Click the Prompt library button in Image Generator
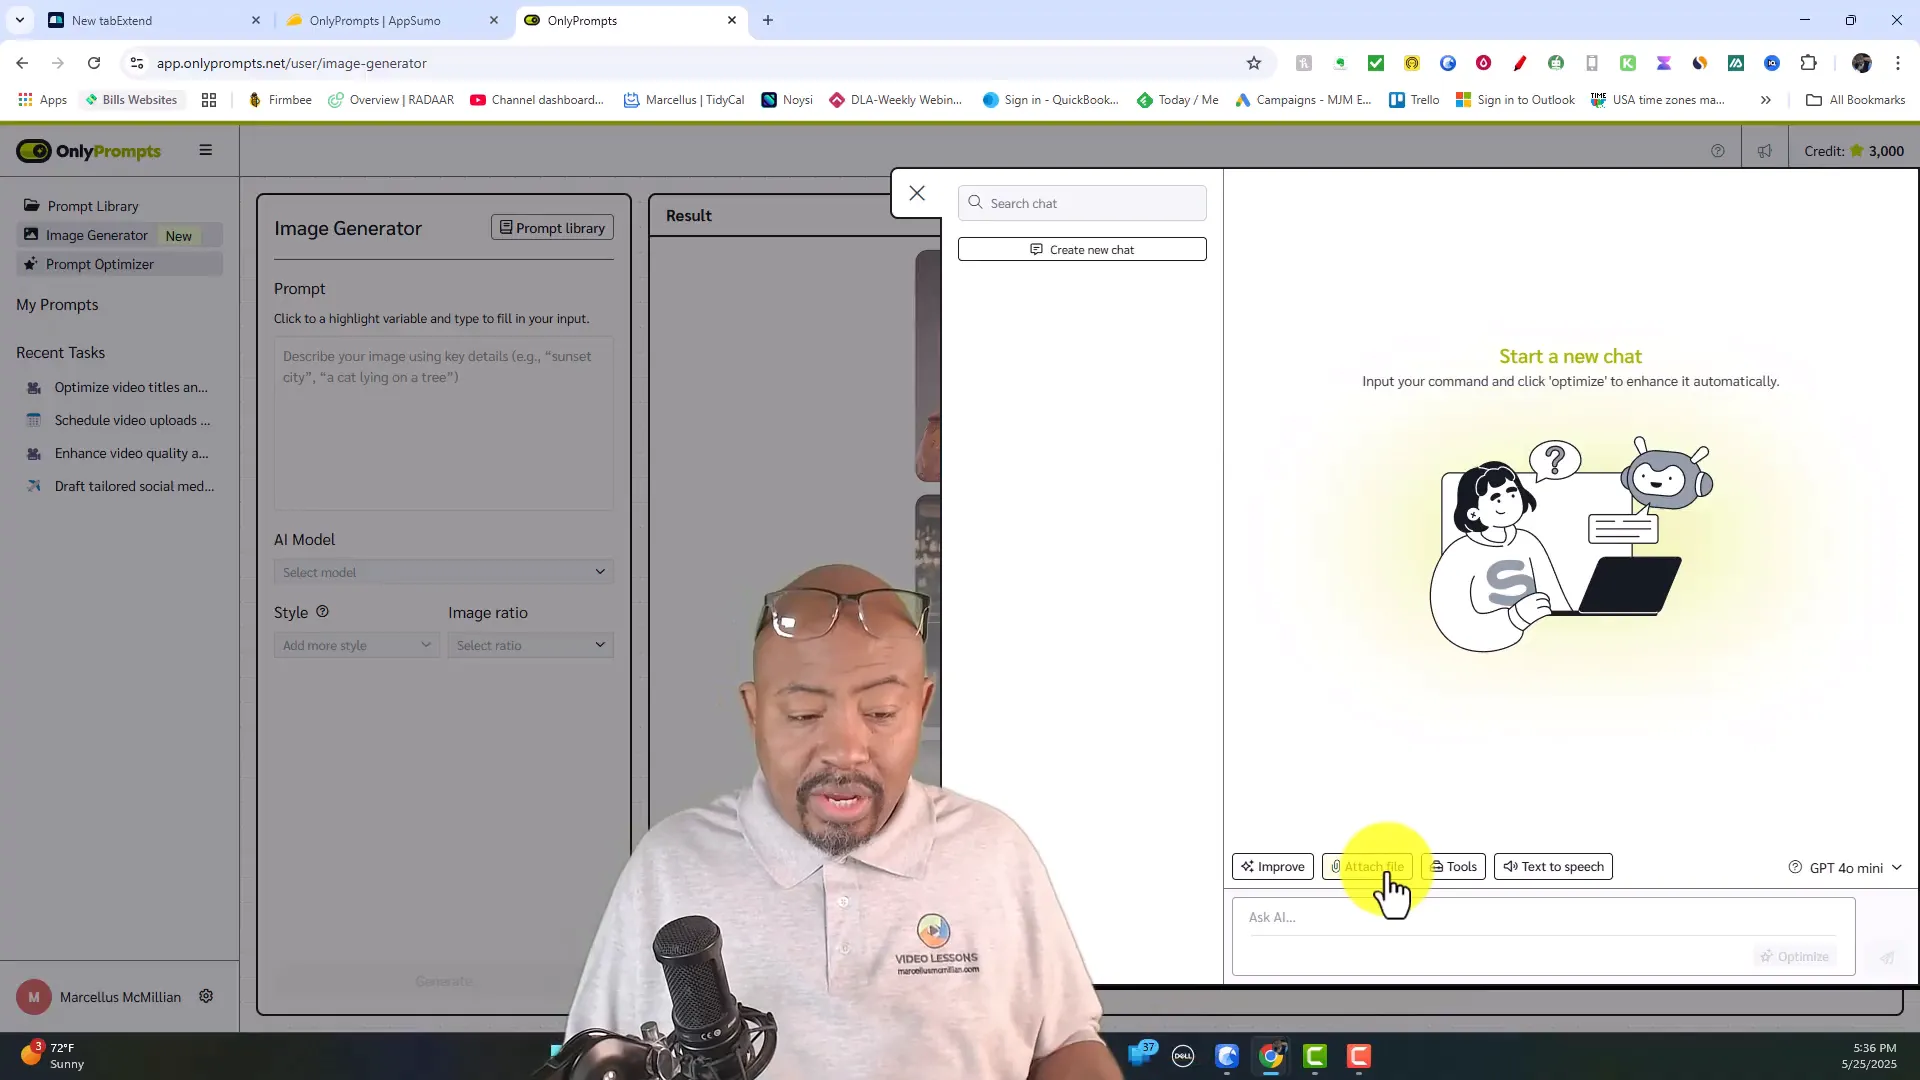 (x=552, y=227)
